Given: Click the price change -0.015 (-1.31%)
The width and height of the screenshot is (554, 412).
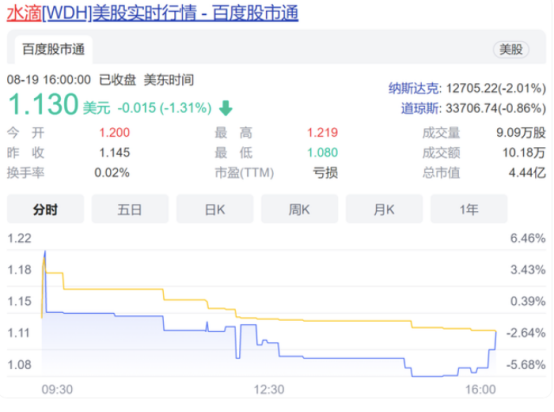Looking at the screenshot, I should [164, 108].
